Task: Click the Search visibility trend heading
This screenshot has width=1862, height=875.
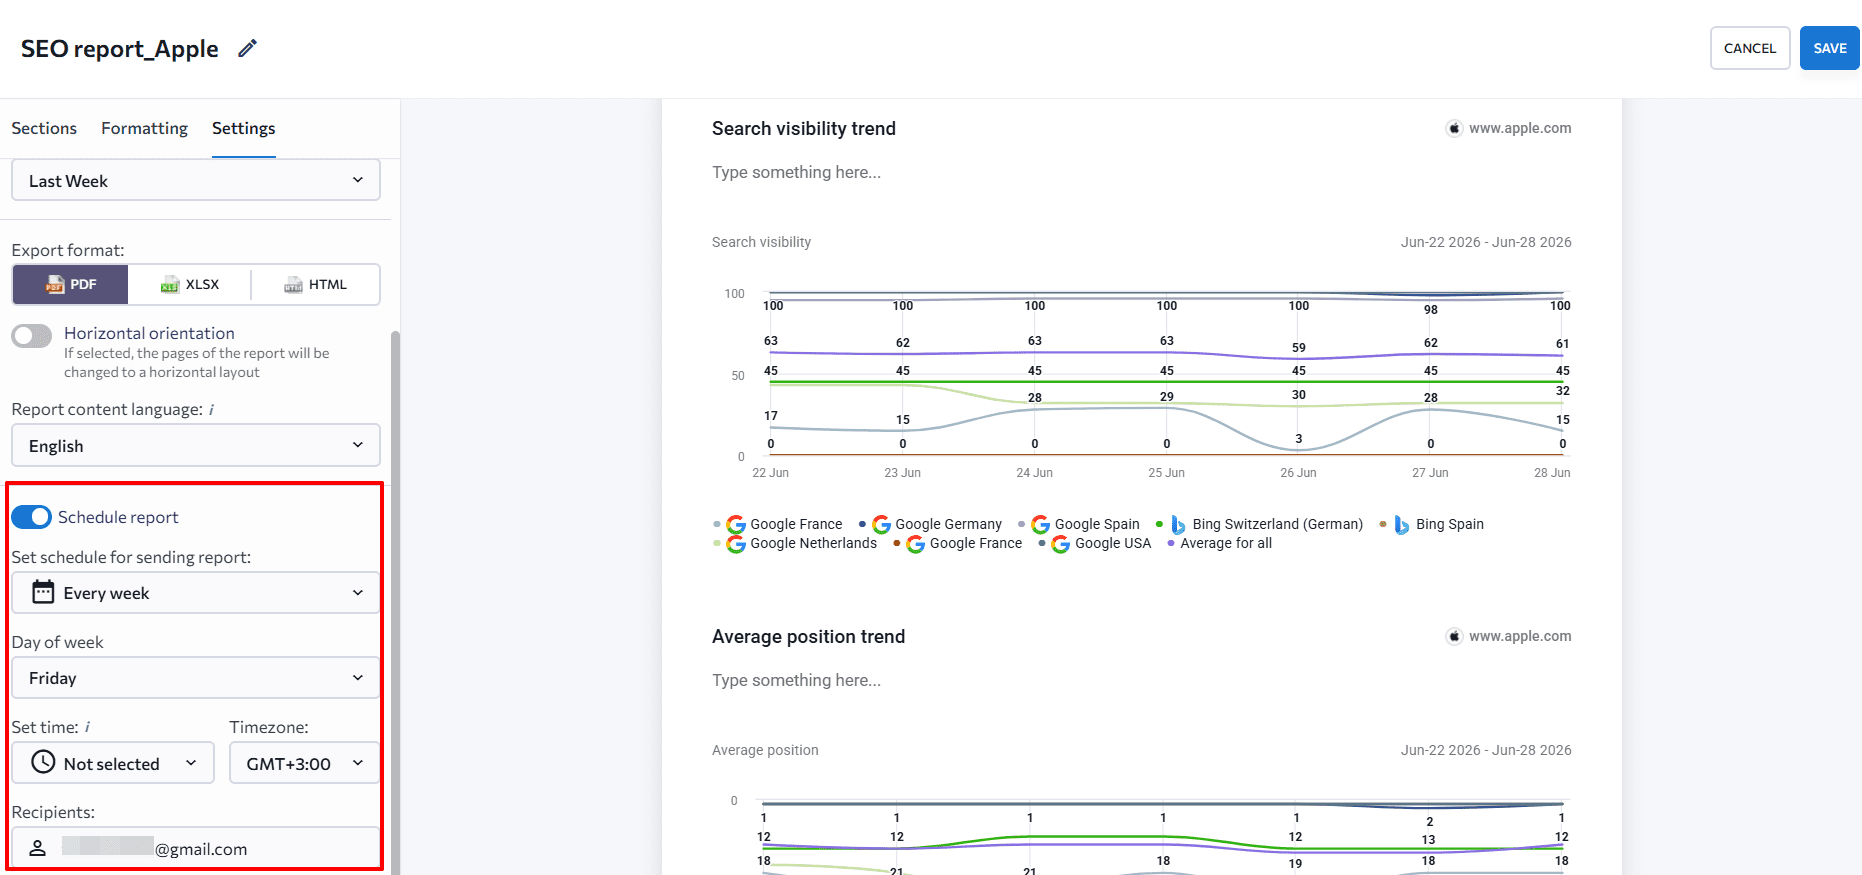Action: (x=804, y=128)
